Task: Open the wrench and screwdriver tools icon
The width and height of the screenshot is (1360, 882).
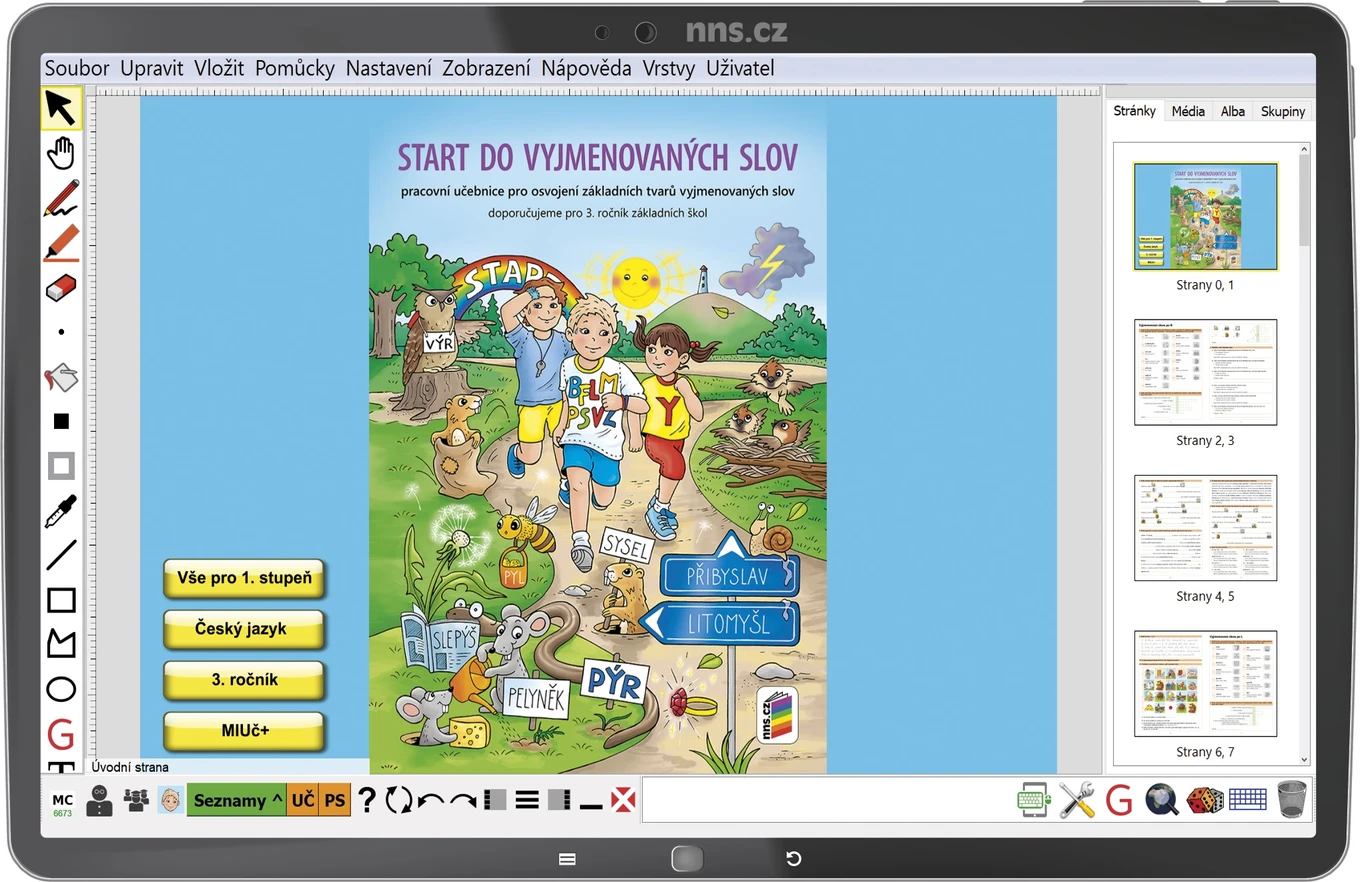Action: pos(1077,800)
